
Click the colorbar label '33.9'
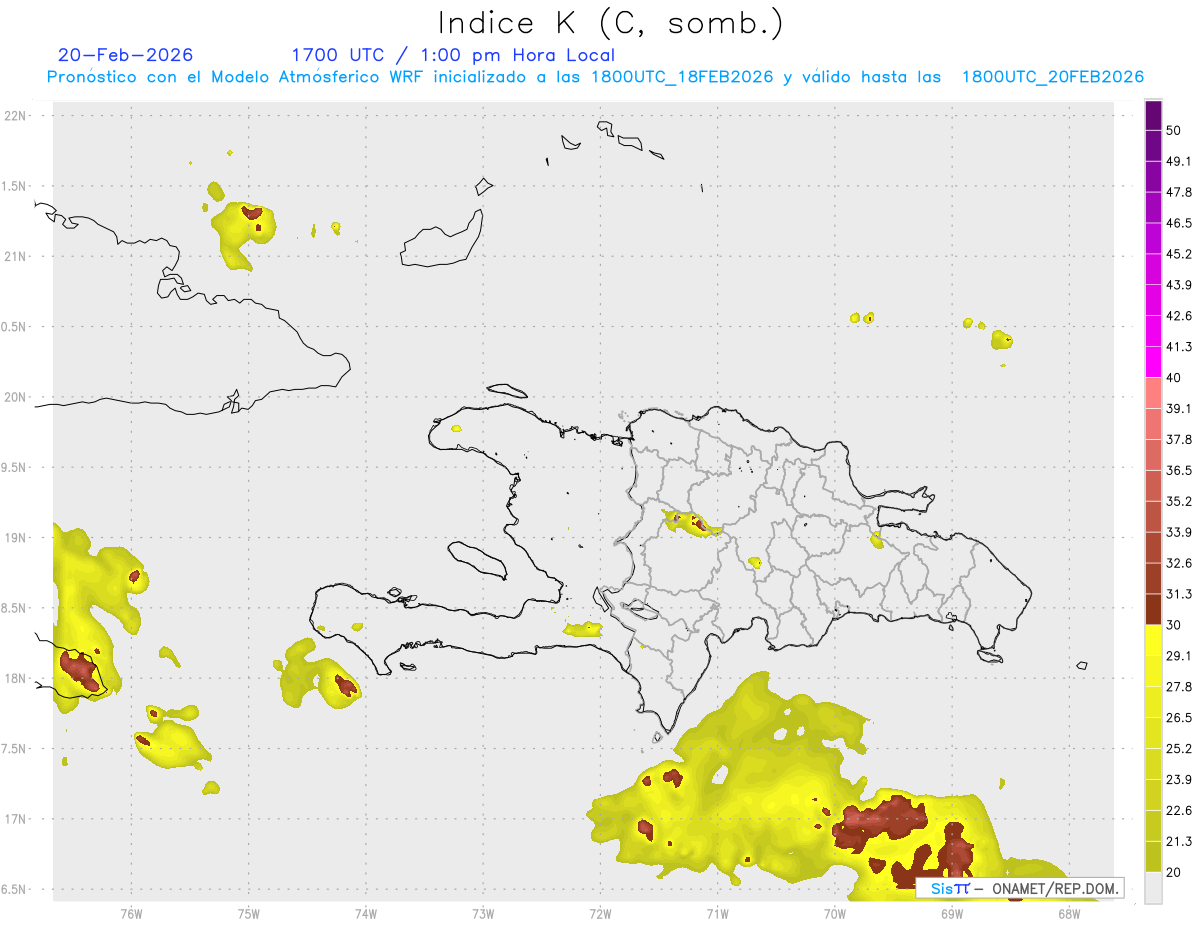(1179, 532)
